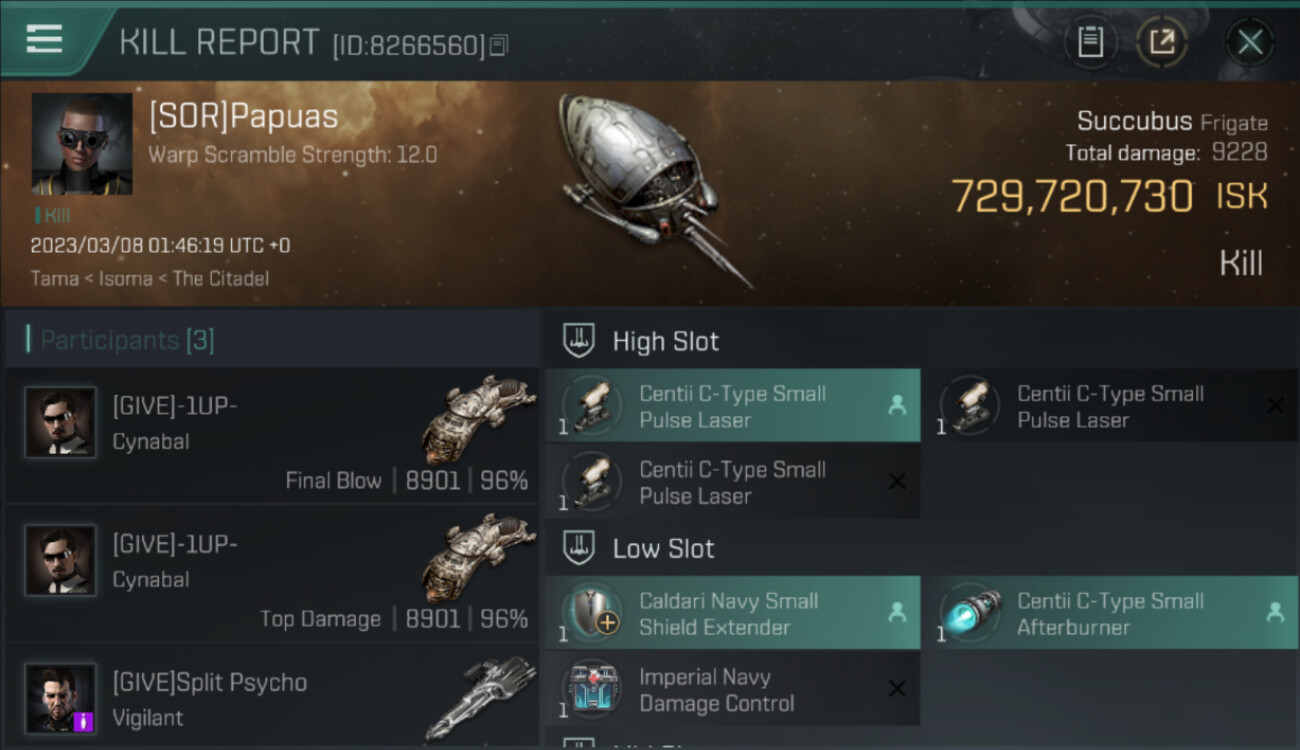Screen dimensions: 1300x750
Task: Copy the kill report ID next to the title
Action: coord(499,45)
